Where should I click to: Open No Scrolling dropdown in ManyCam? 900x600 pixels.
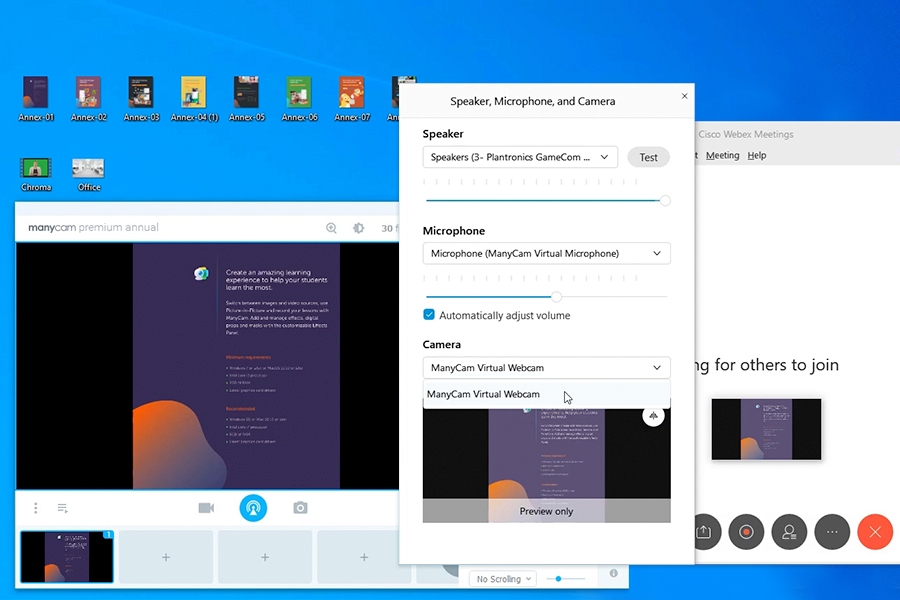503,579
